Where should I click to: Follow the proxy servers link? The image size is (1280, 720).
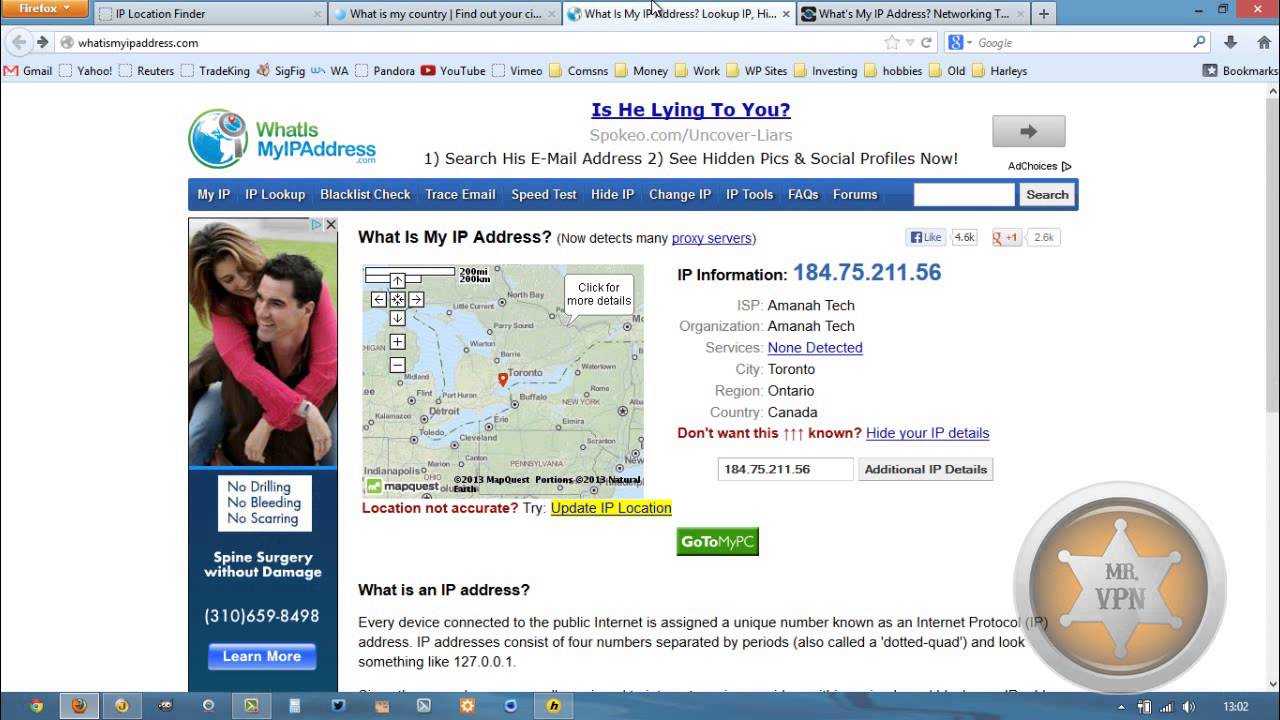(x=711, y=238)
